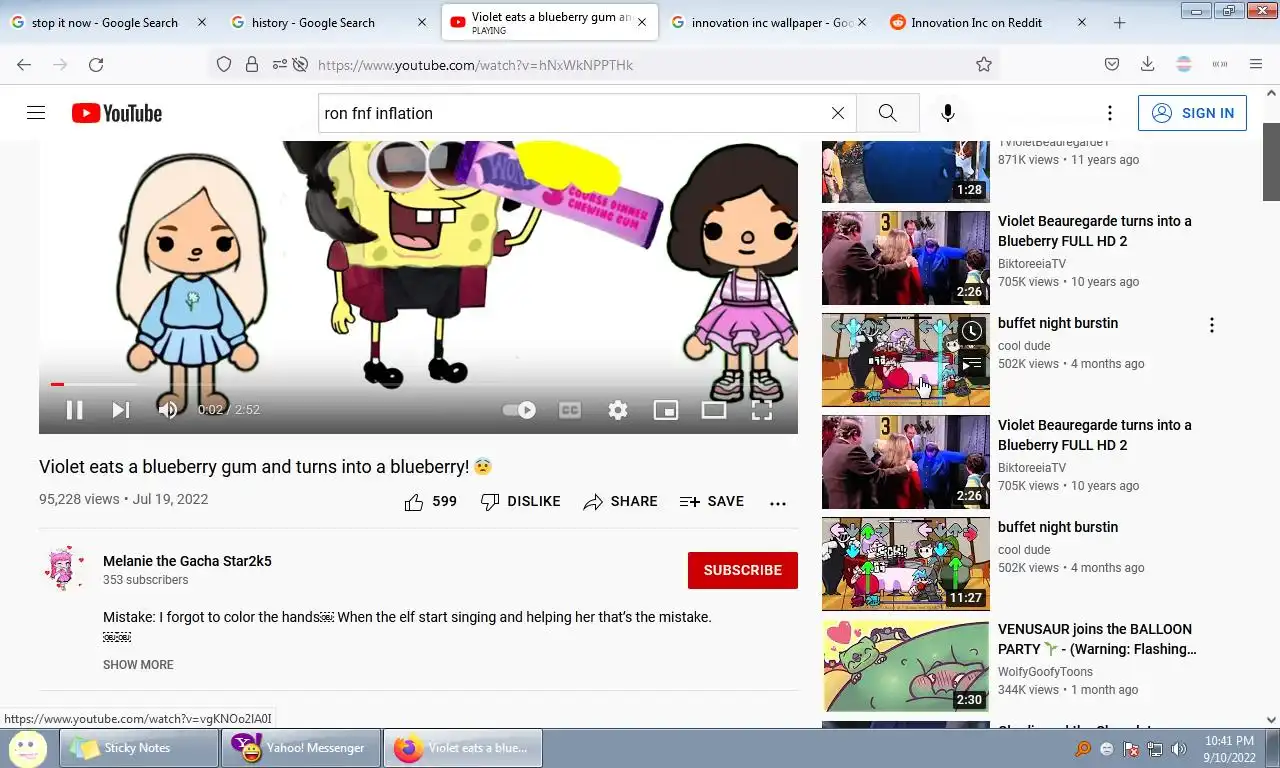
Task: Enable miniplayer mode
Action: (666, 410)
